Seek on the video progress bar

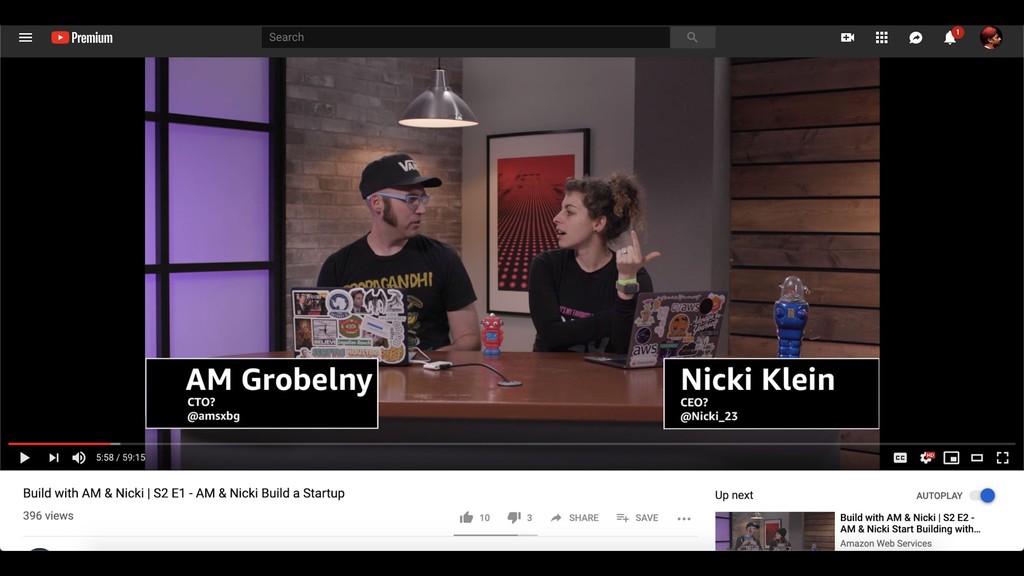pos(512,443)
